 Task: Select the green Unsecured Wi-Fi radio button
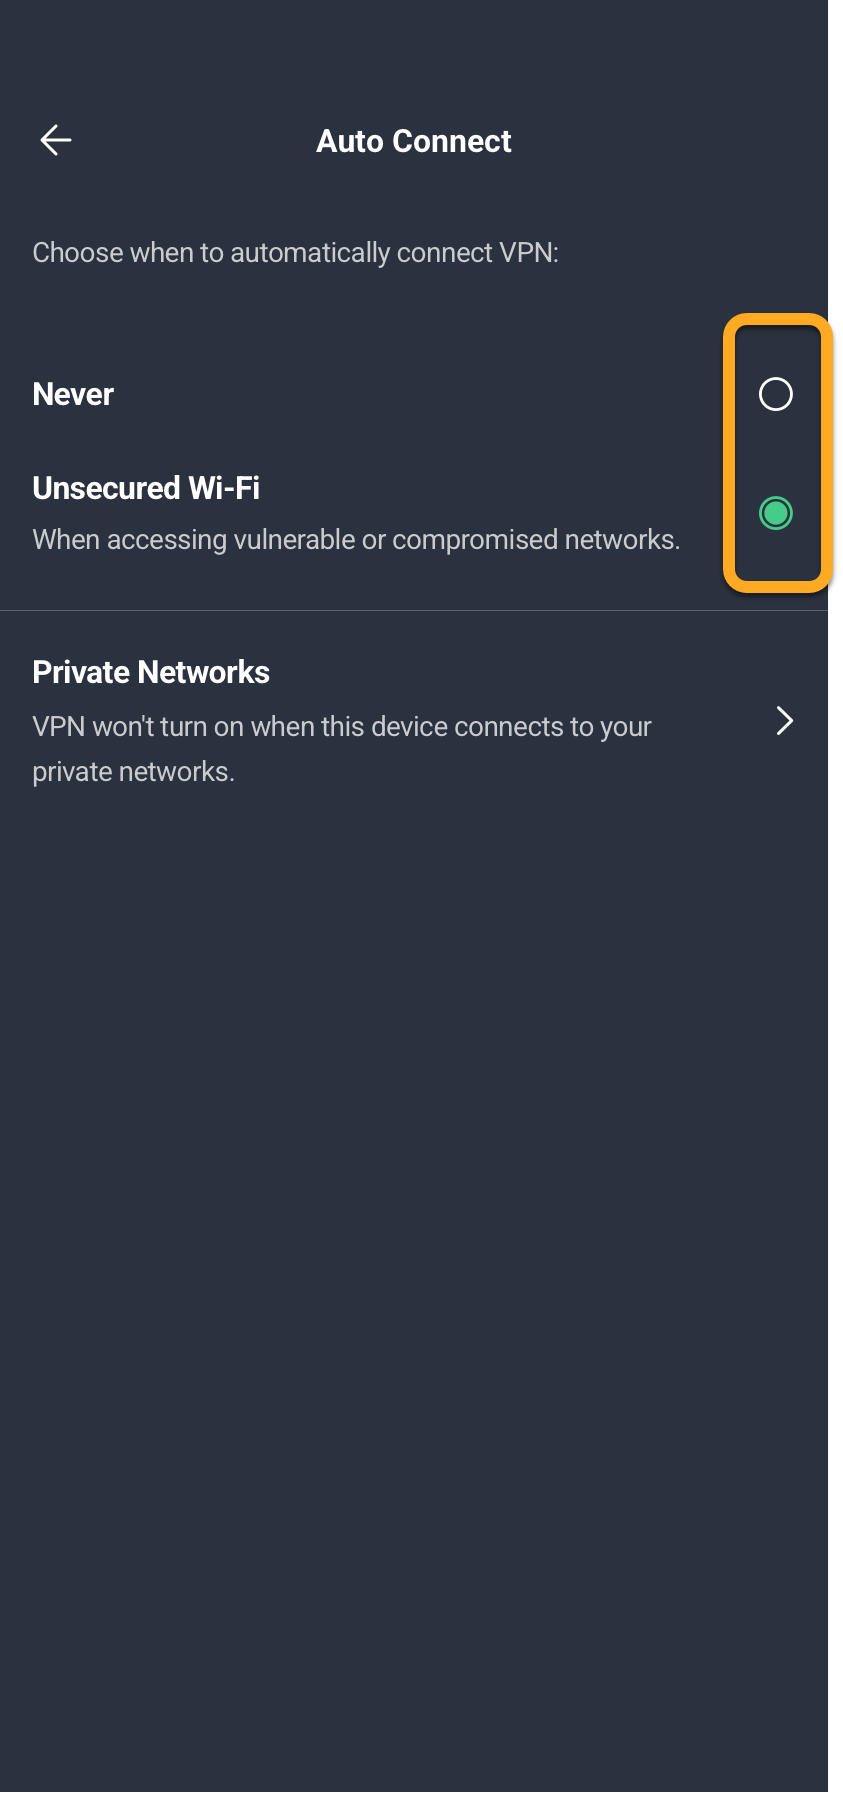tap(775, 513)
